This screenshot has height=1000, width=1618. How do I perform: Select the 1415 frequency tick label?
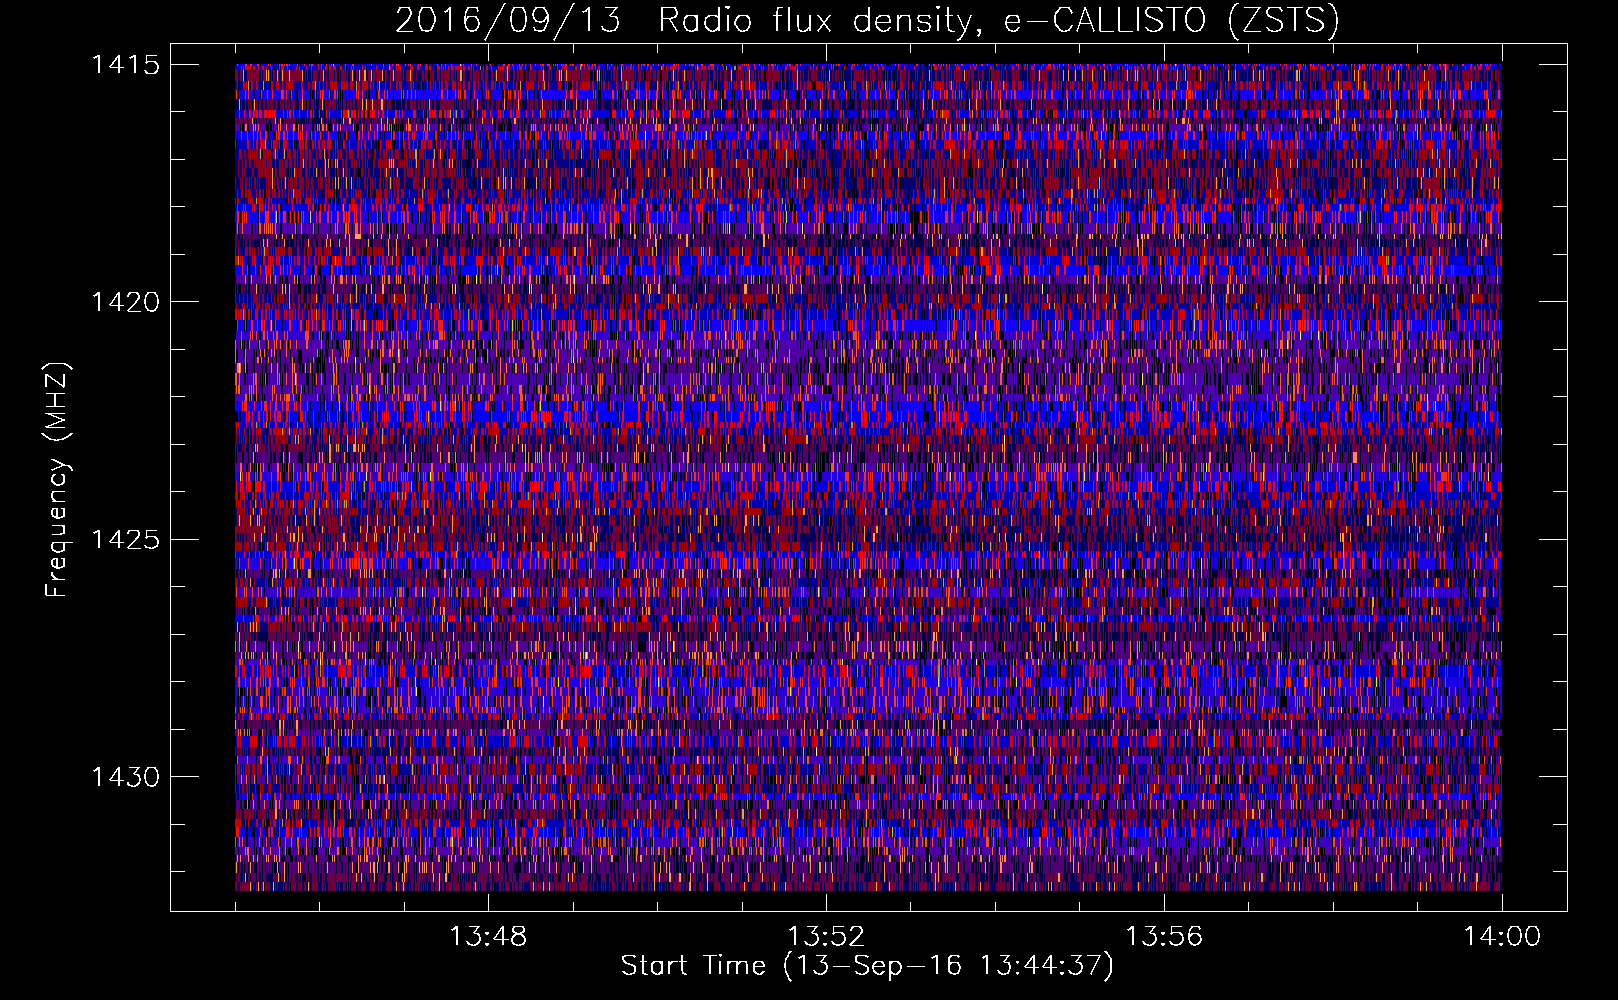[125, 65]
